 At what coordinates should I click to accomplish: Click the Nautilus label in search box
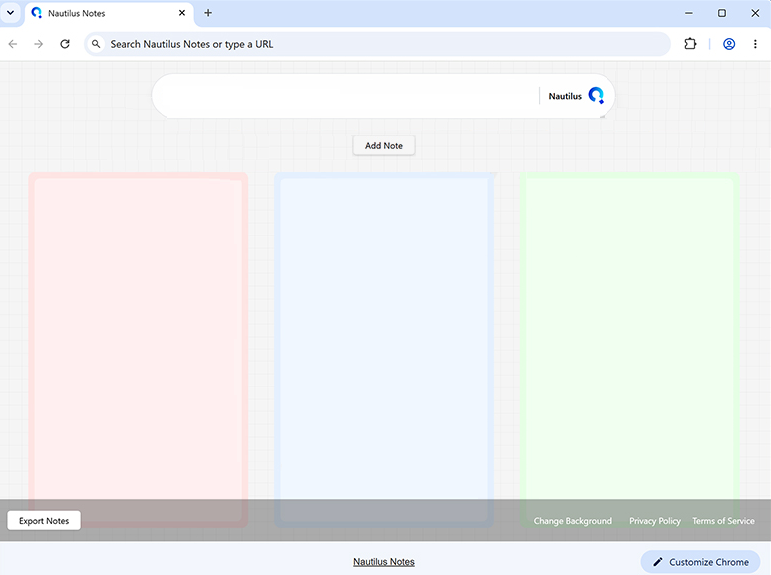pyautogui.click(x=565, y=96)
